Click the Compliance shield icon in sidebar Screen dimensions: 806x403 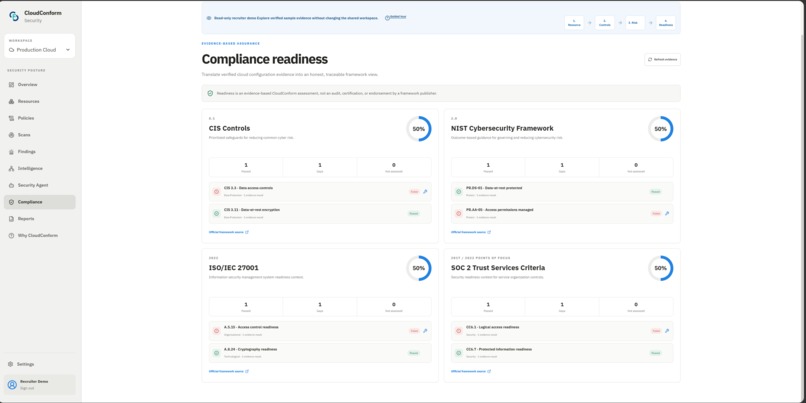[11, 202]
